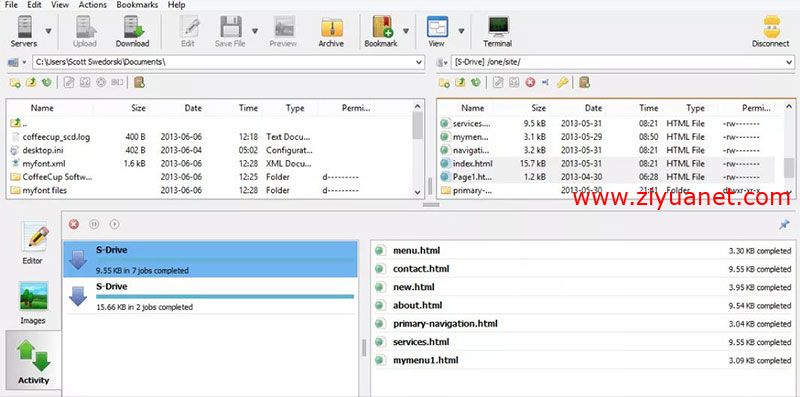The height and width of the screenshot is (397, 800).
Task: Click the Name column header in local pane
Action: click(x=42, y=108)
